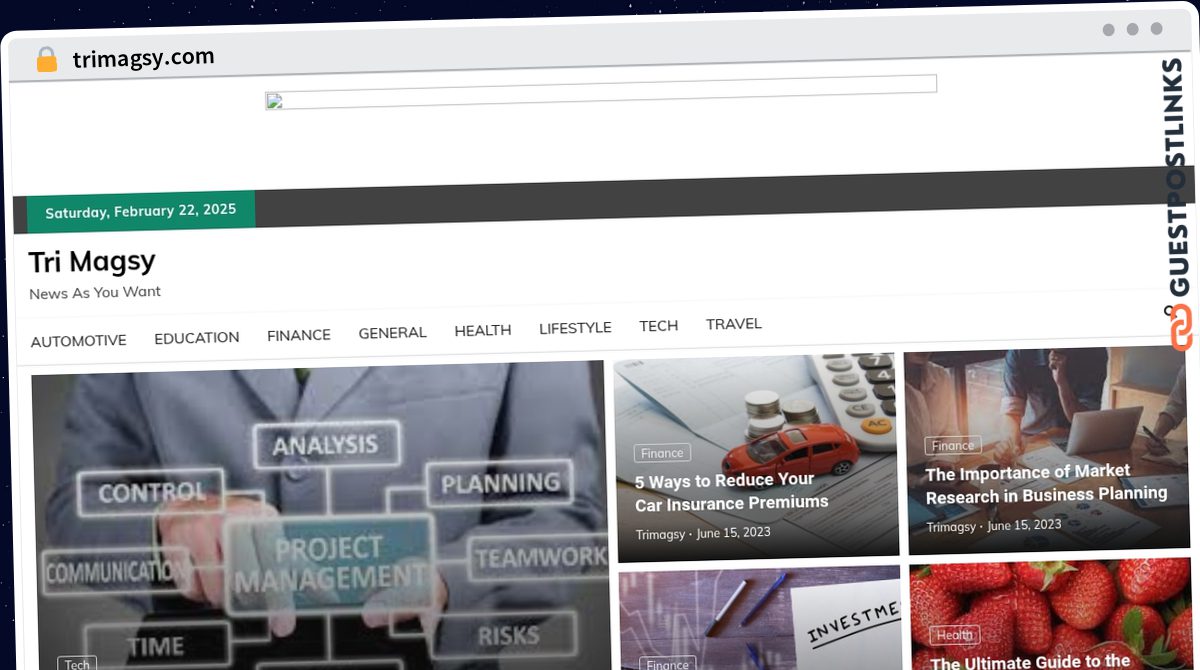Click Trimagsy author under market research post

tap(952, 527)
